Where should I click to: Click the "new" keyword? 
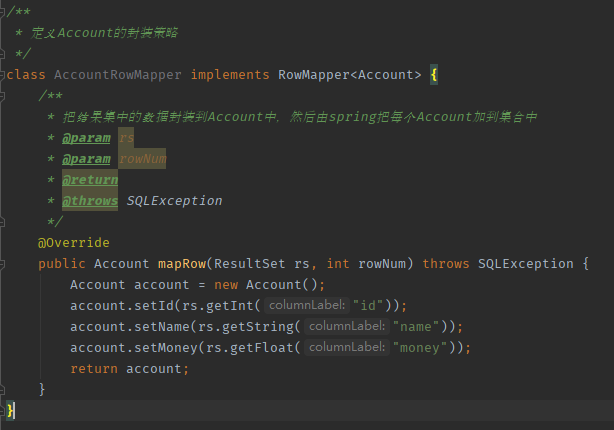pyautogui.click(x=226, y=285)
